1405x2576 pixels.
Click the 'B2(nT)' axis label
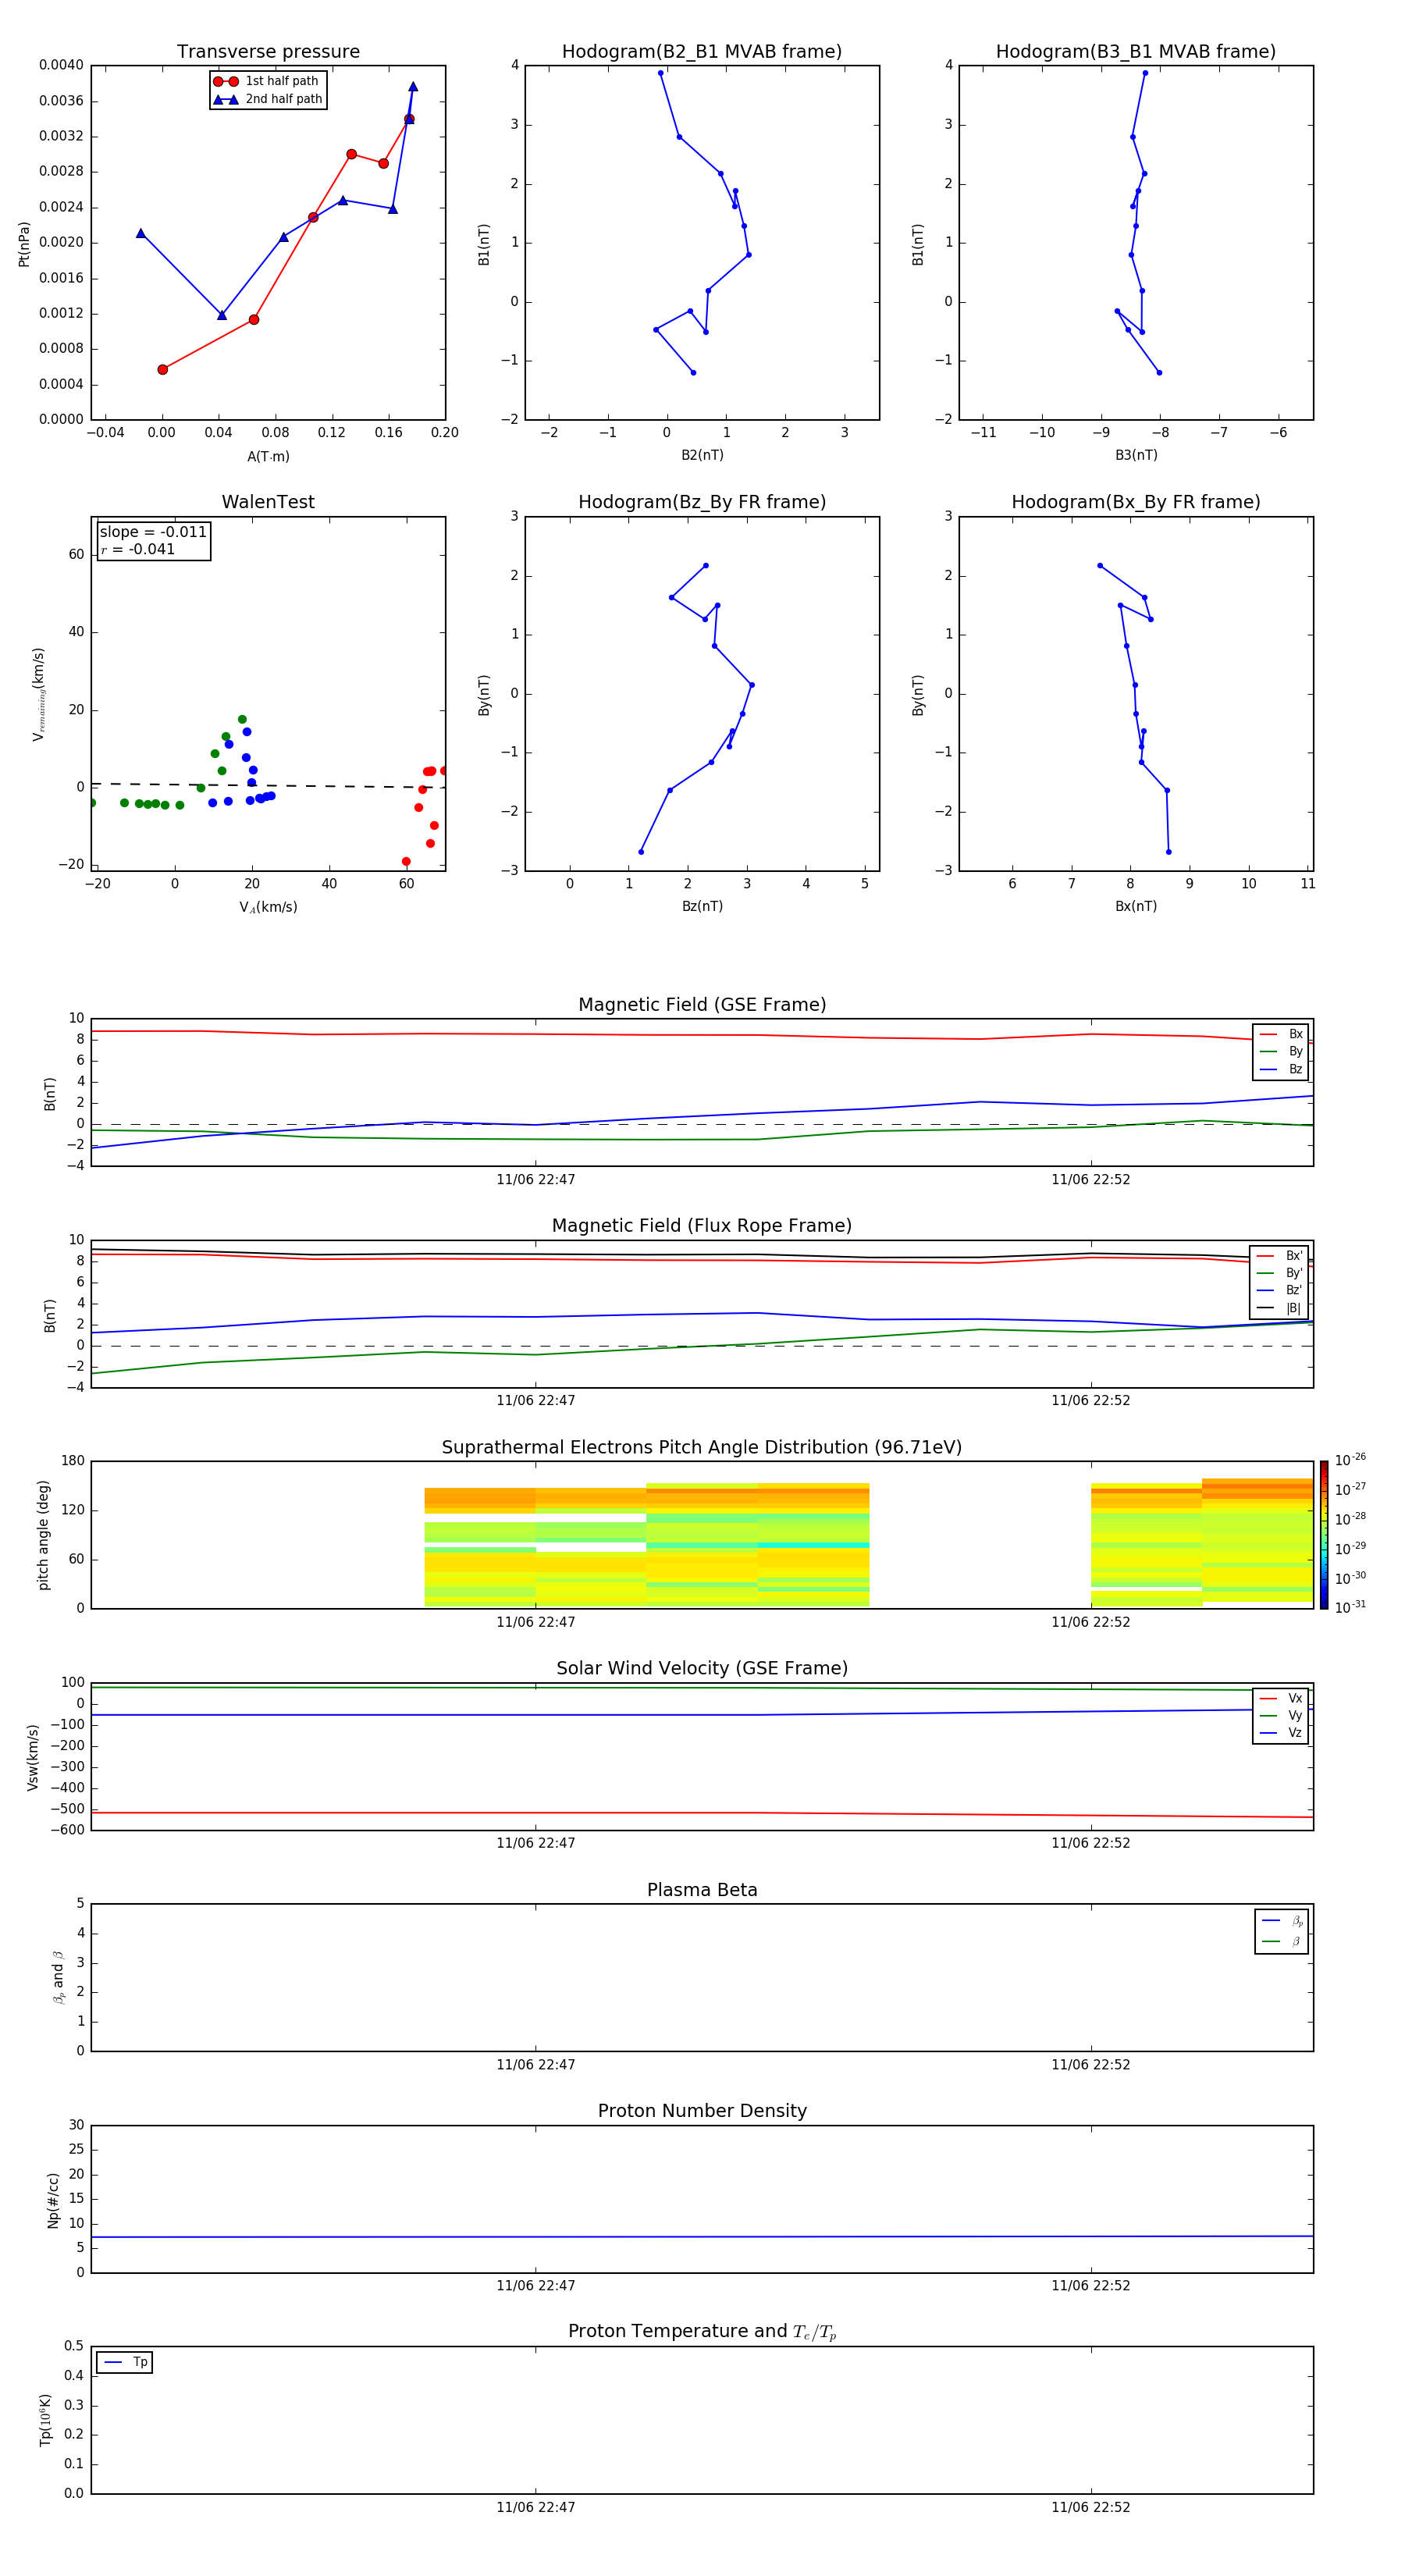click(702, 455)
